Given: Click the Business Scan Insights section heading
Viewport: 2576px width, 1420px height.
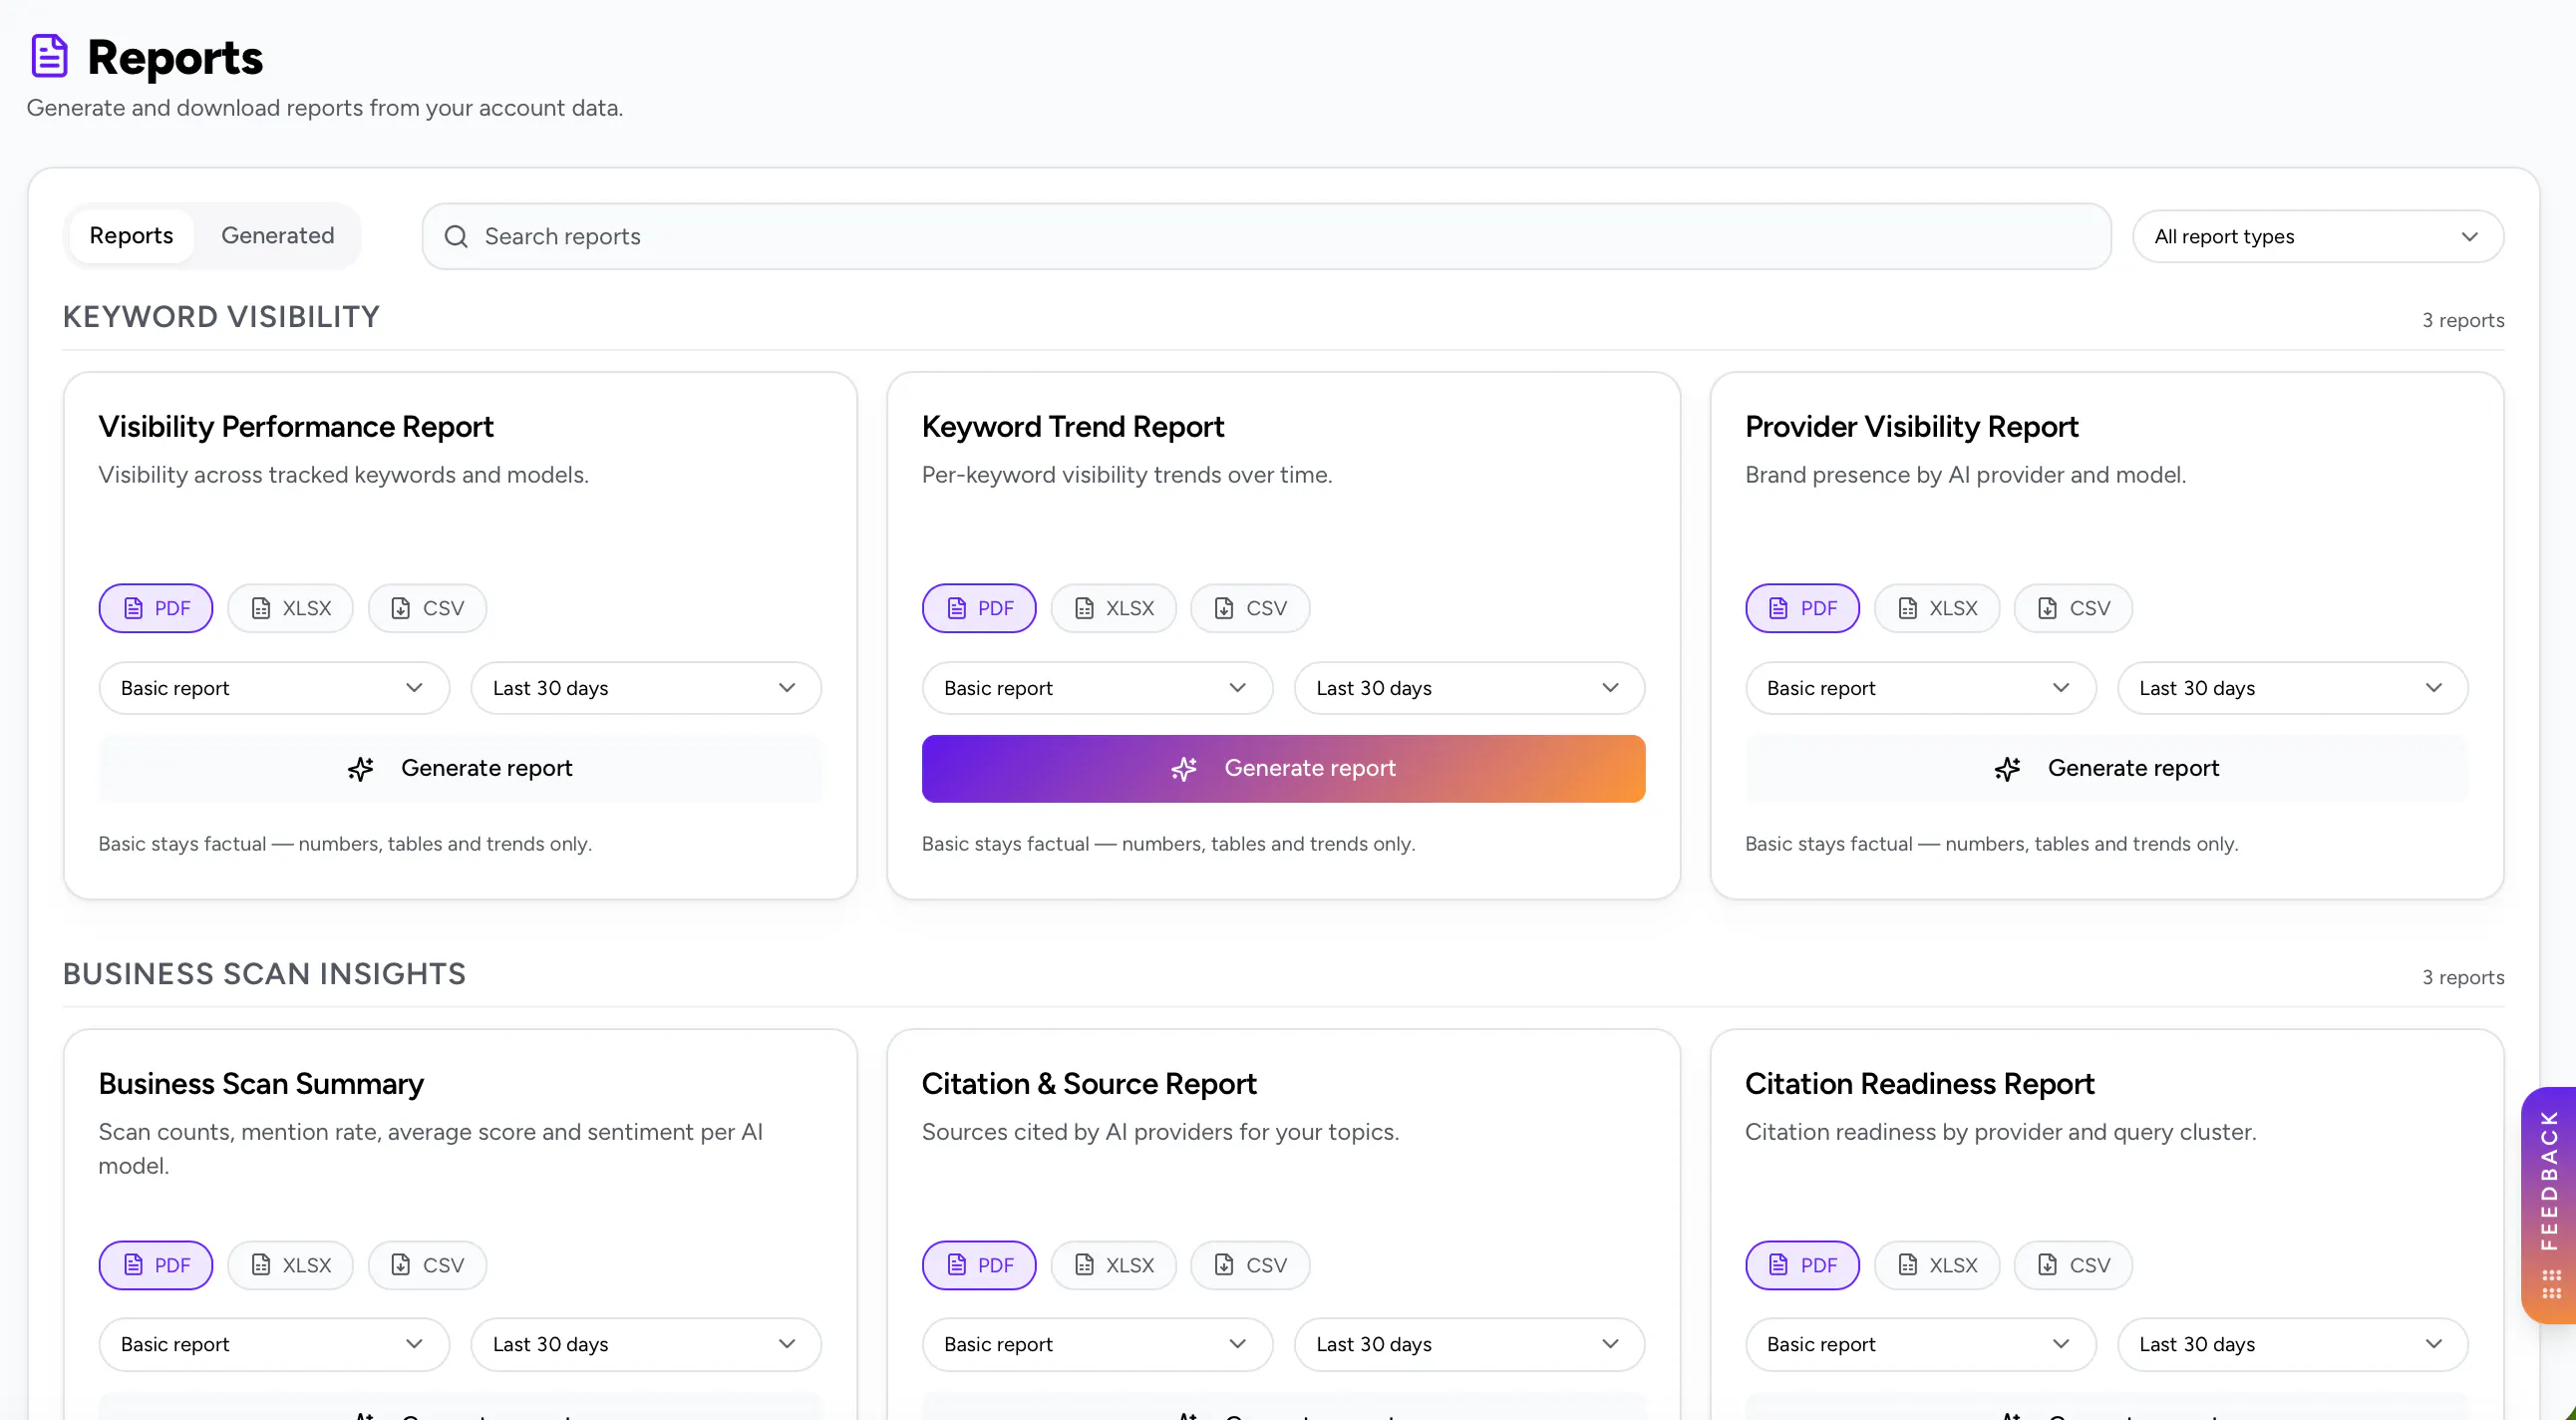Looking at the screenshot, I should pyautogui.click(x=264, y=974).
